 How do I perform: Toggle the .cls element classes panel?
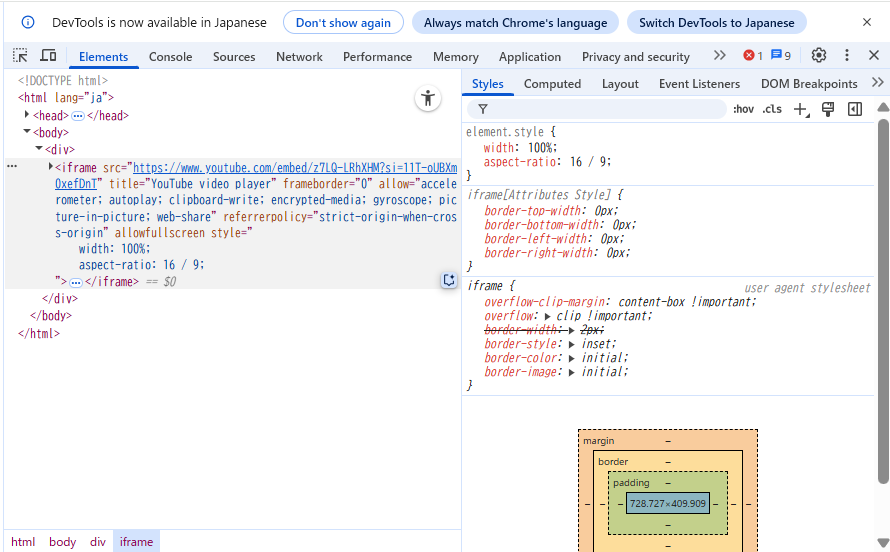click(772, 109)
